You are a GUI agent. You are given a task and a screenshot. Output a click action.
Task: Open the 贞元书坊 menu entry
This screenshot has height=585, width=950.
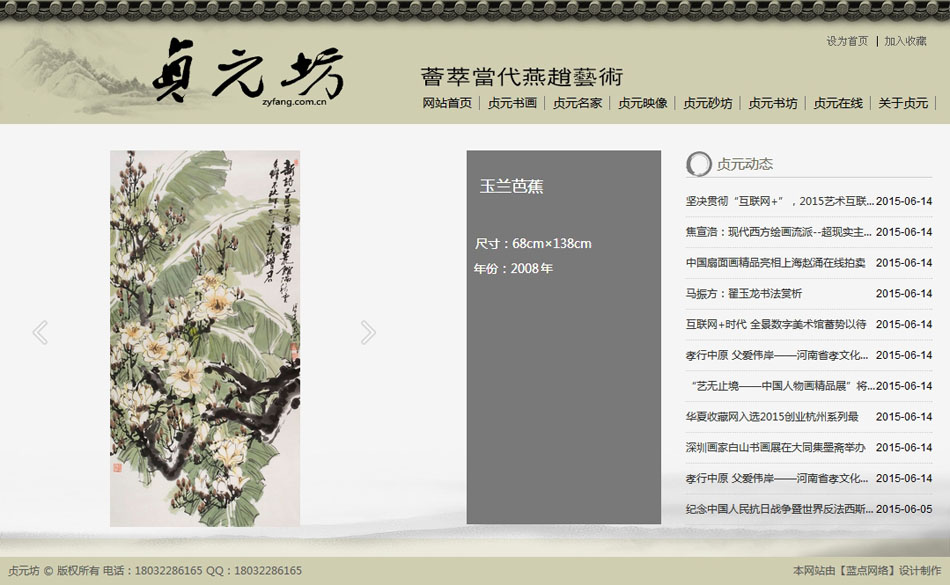pos(773,103)
